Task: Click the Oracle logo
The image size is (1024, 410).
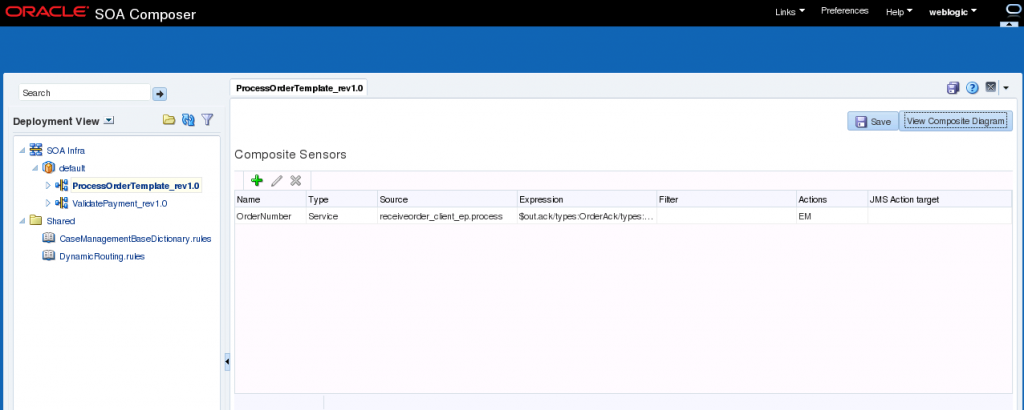Action: [48, 12]
